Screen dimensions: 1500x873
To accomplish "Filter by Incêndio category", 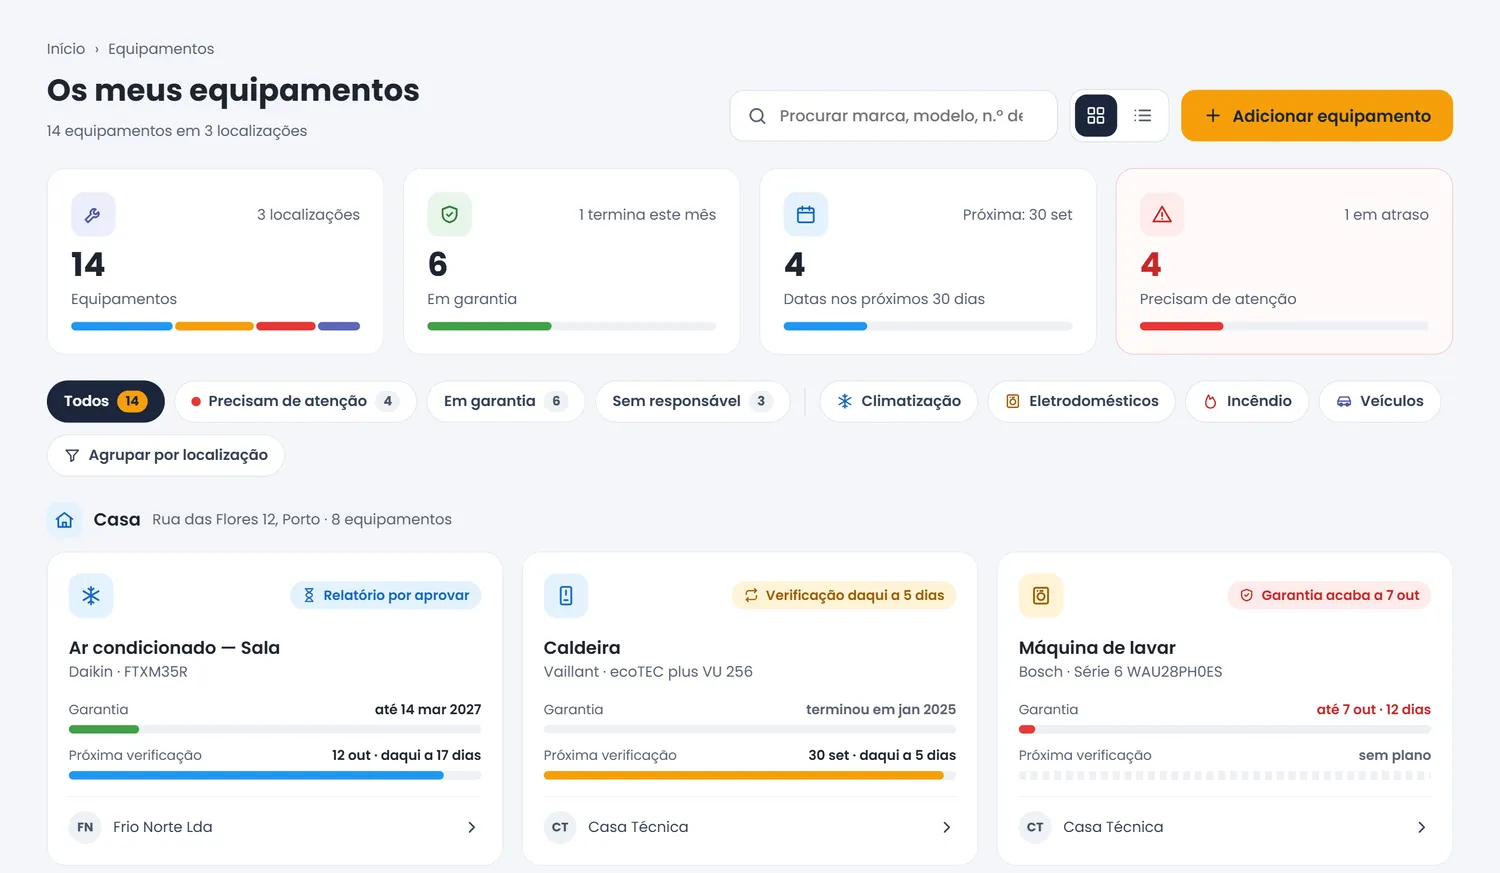I will pos(1247,401).
